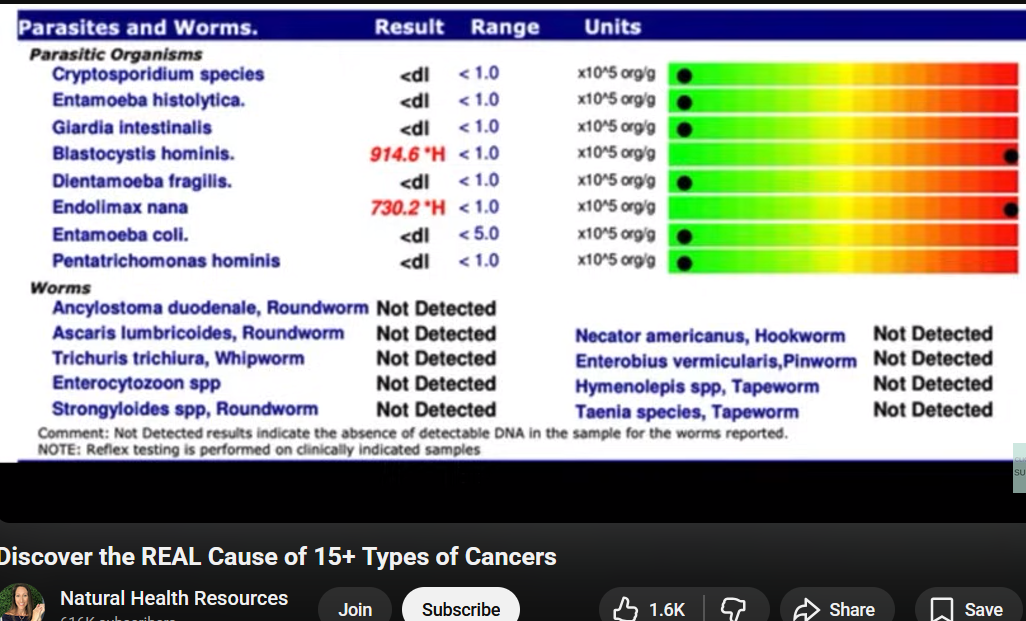
Task: Open the Natural Health Resources channel avatar
Action: pyautogui.click(x=22, y=605)
